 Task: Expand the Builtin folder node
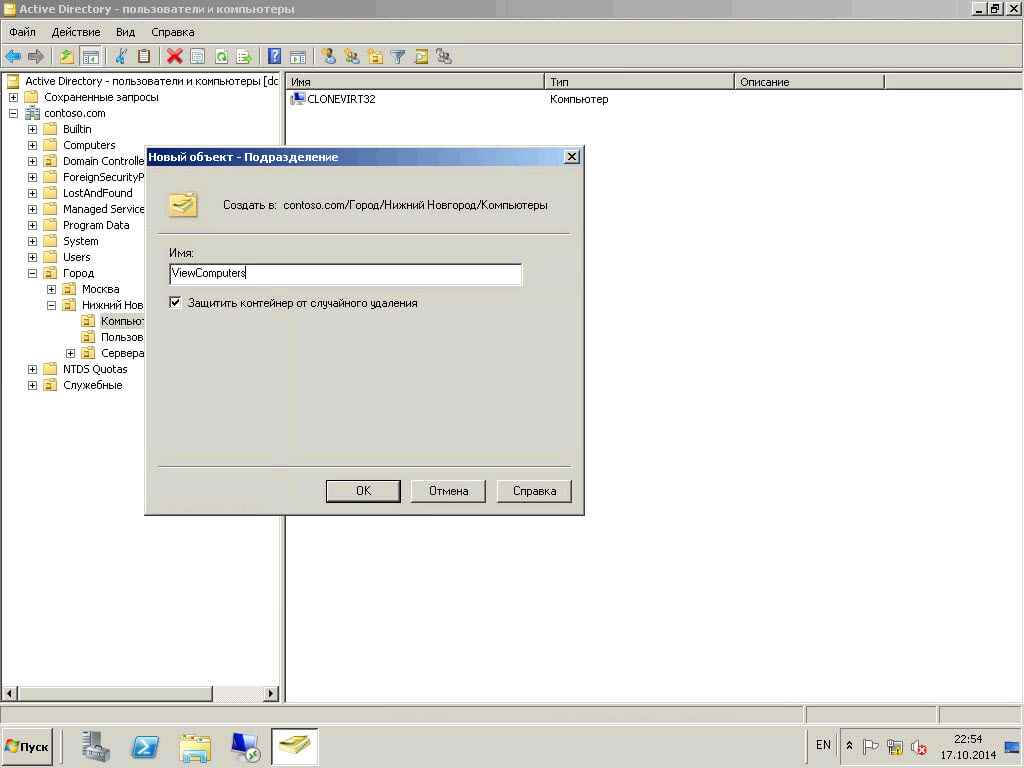click(x=32, y=129)
